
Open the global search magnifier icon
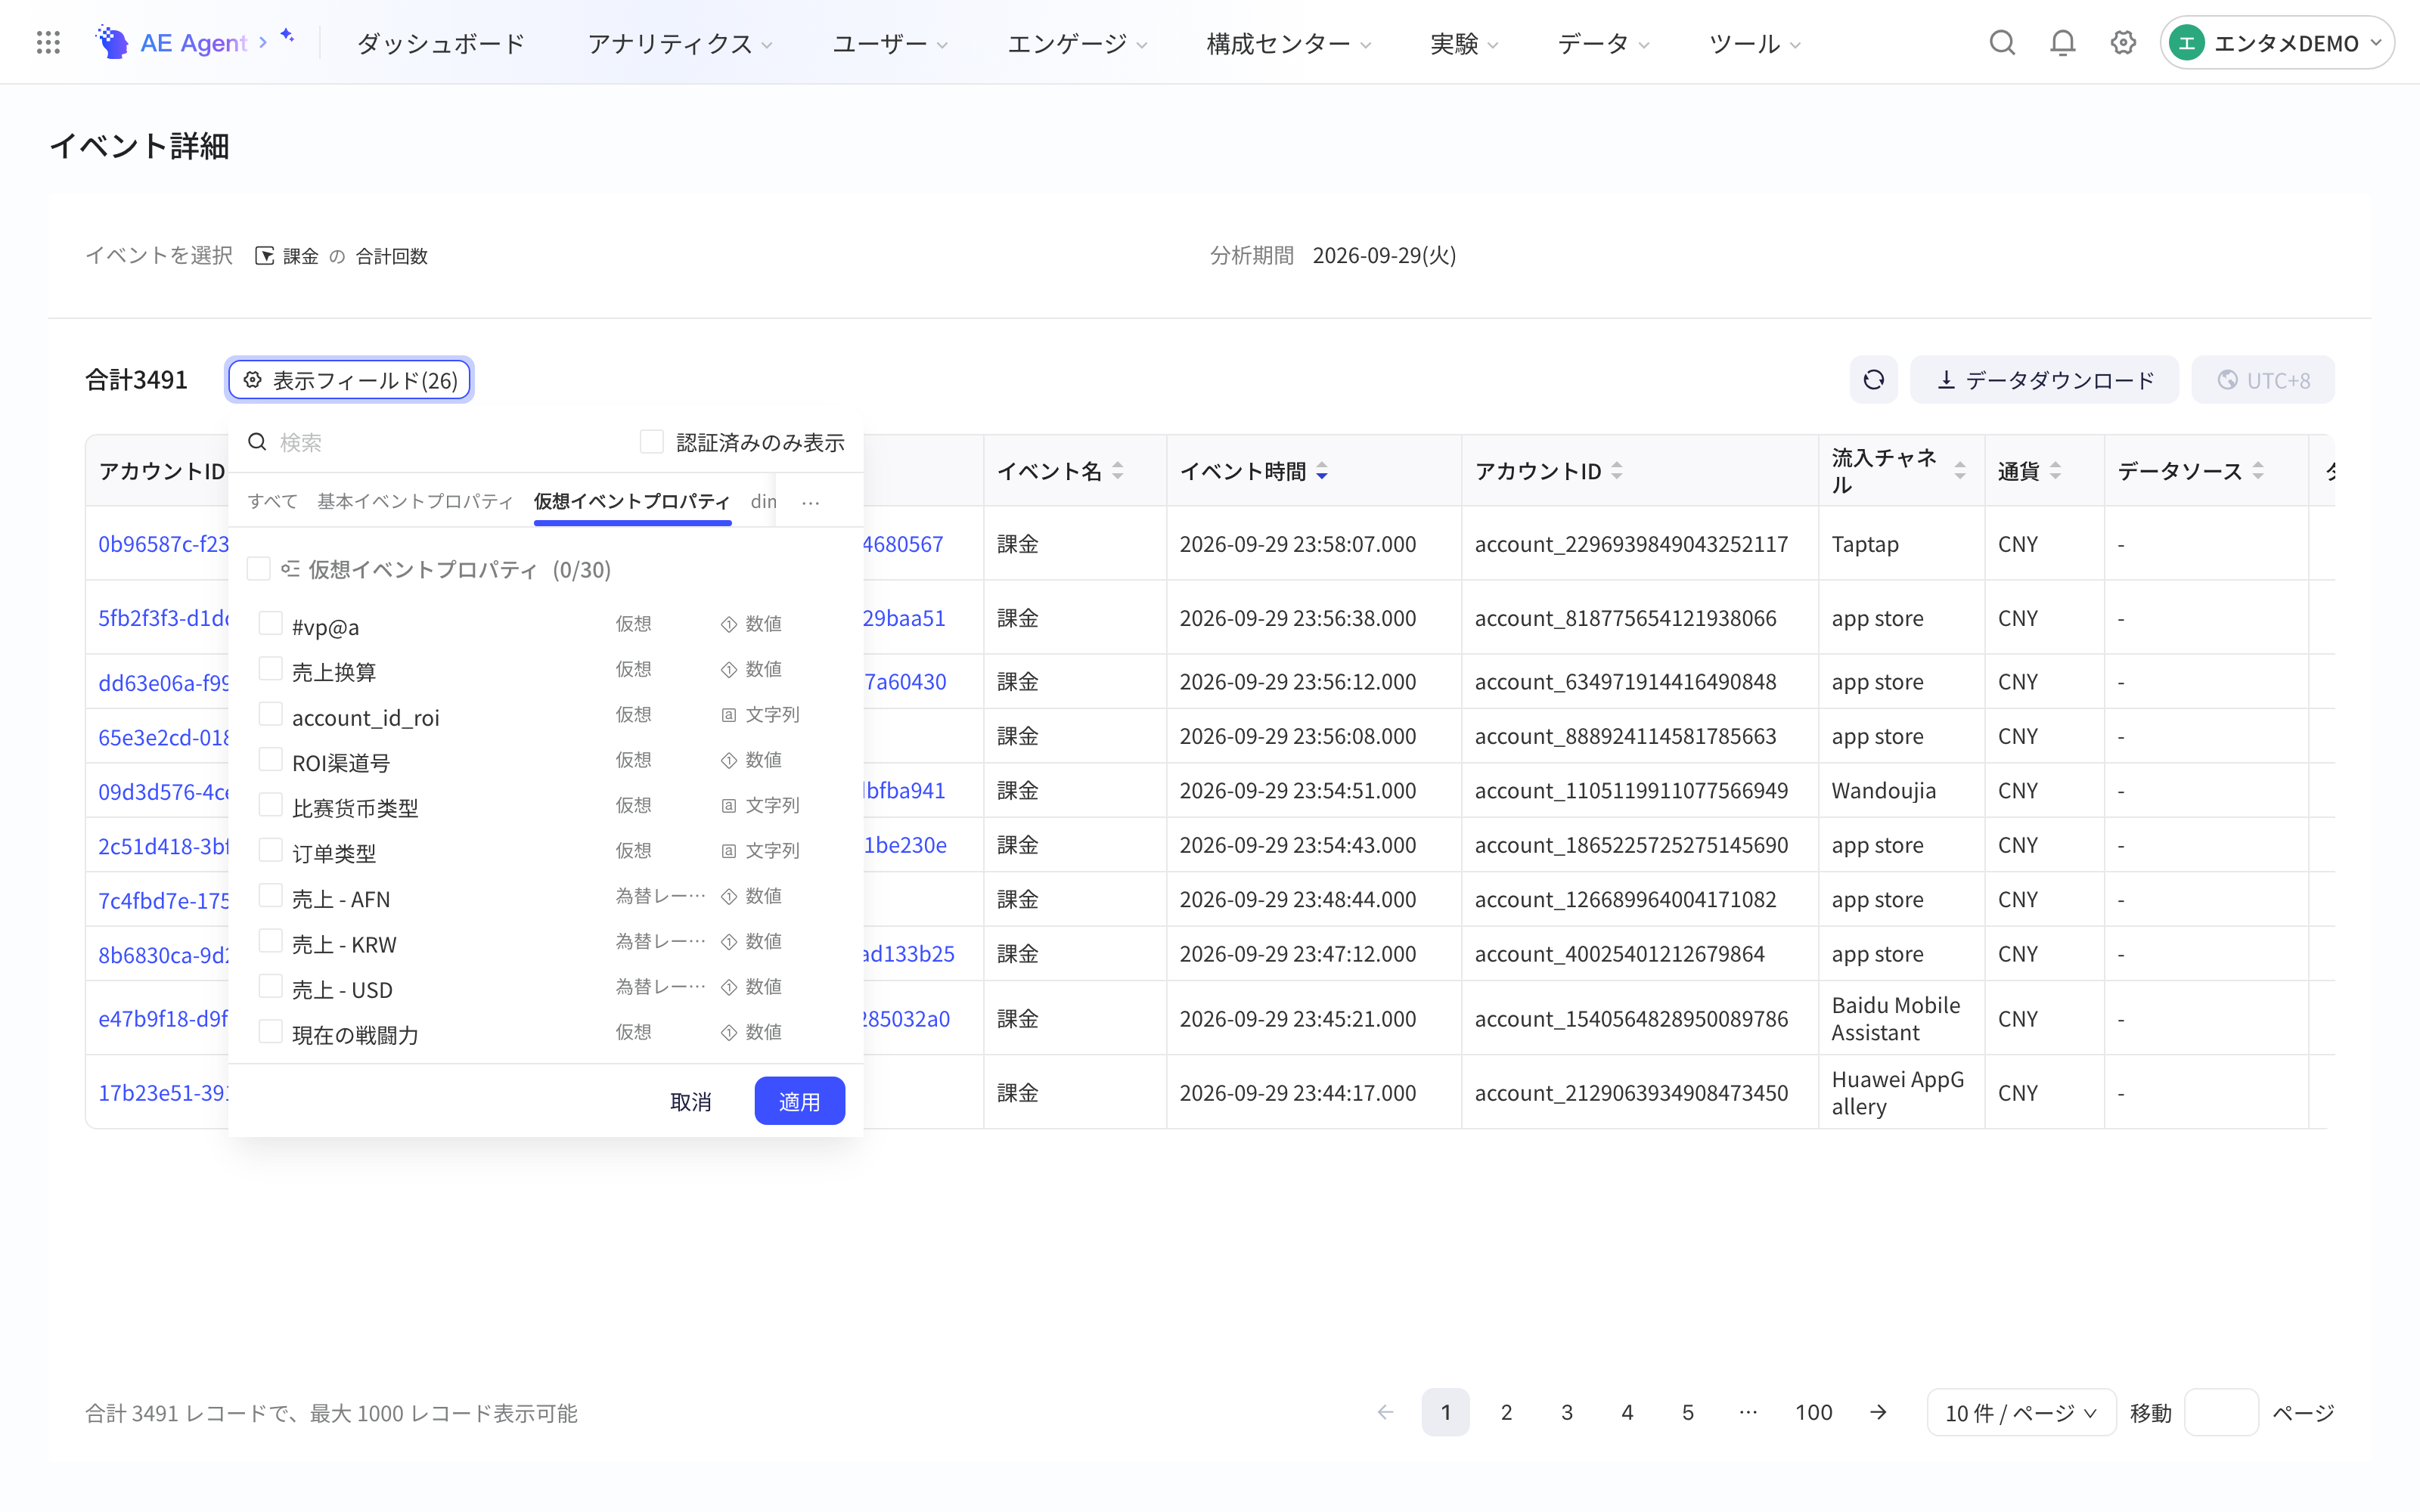click(x=2002, y=42)
